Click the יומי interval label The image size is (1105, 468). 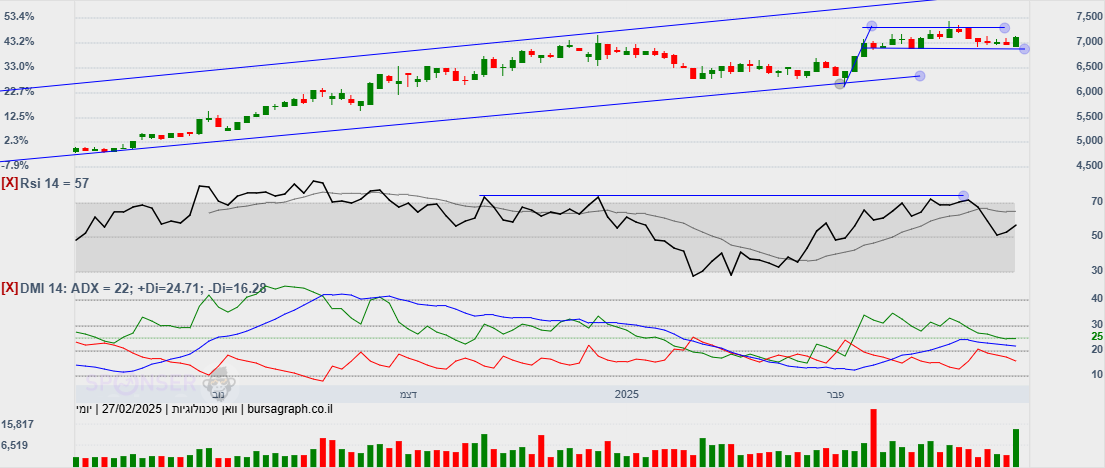pyautogui.click(x=84, y=409)
